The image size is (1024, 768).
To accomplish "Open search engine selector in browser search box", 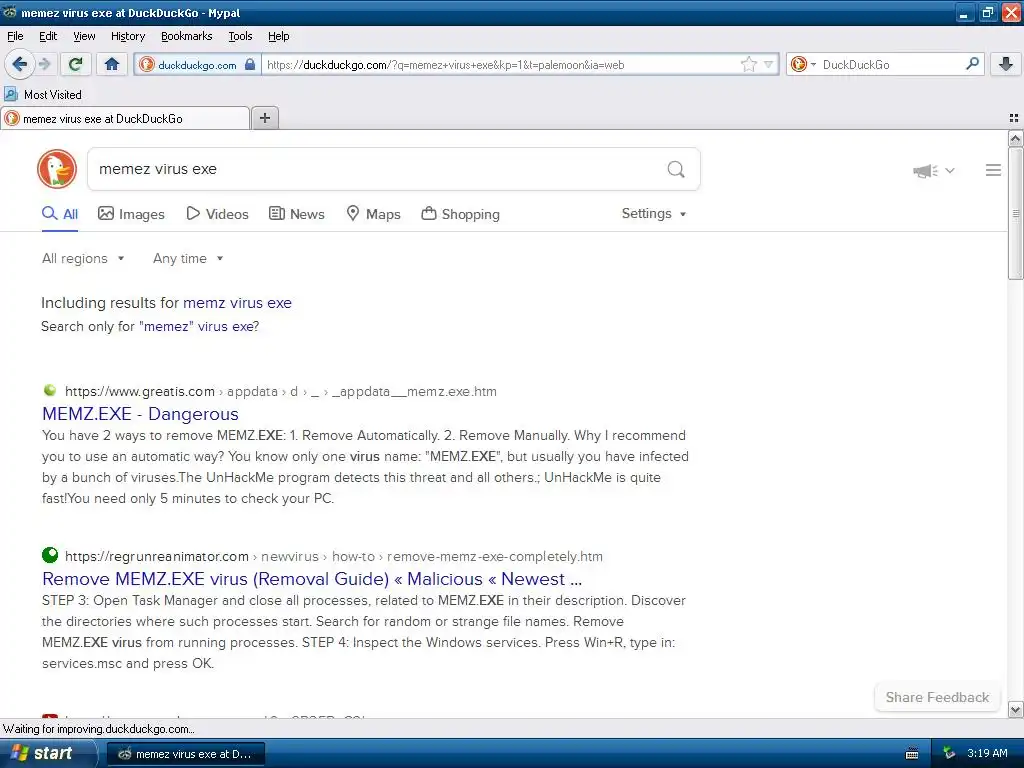I will coord(803,64).
